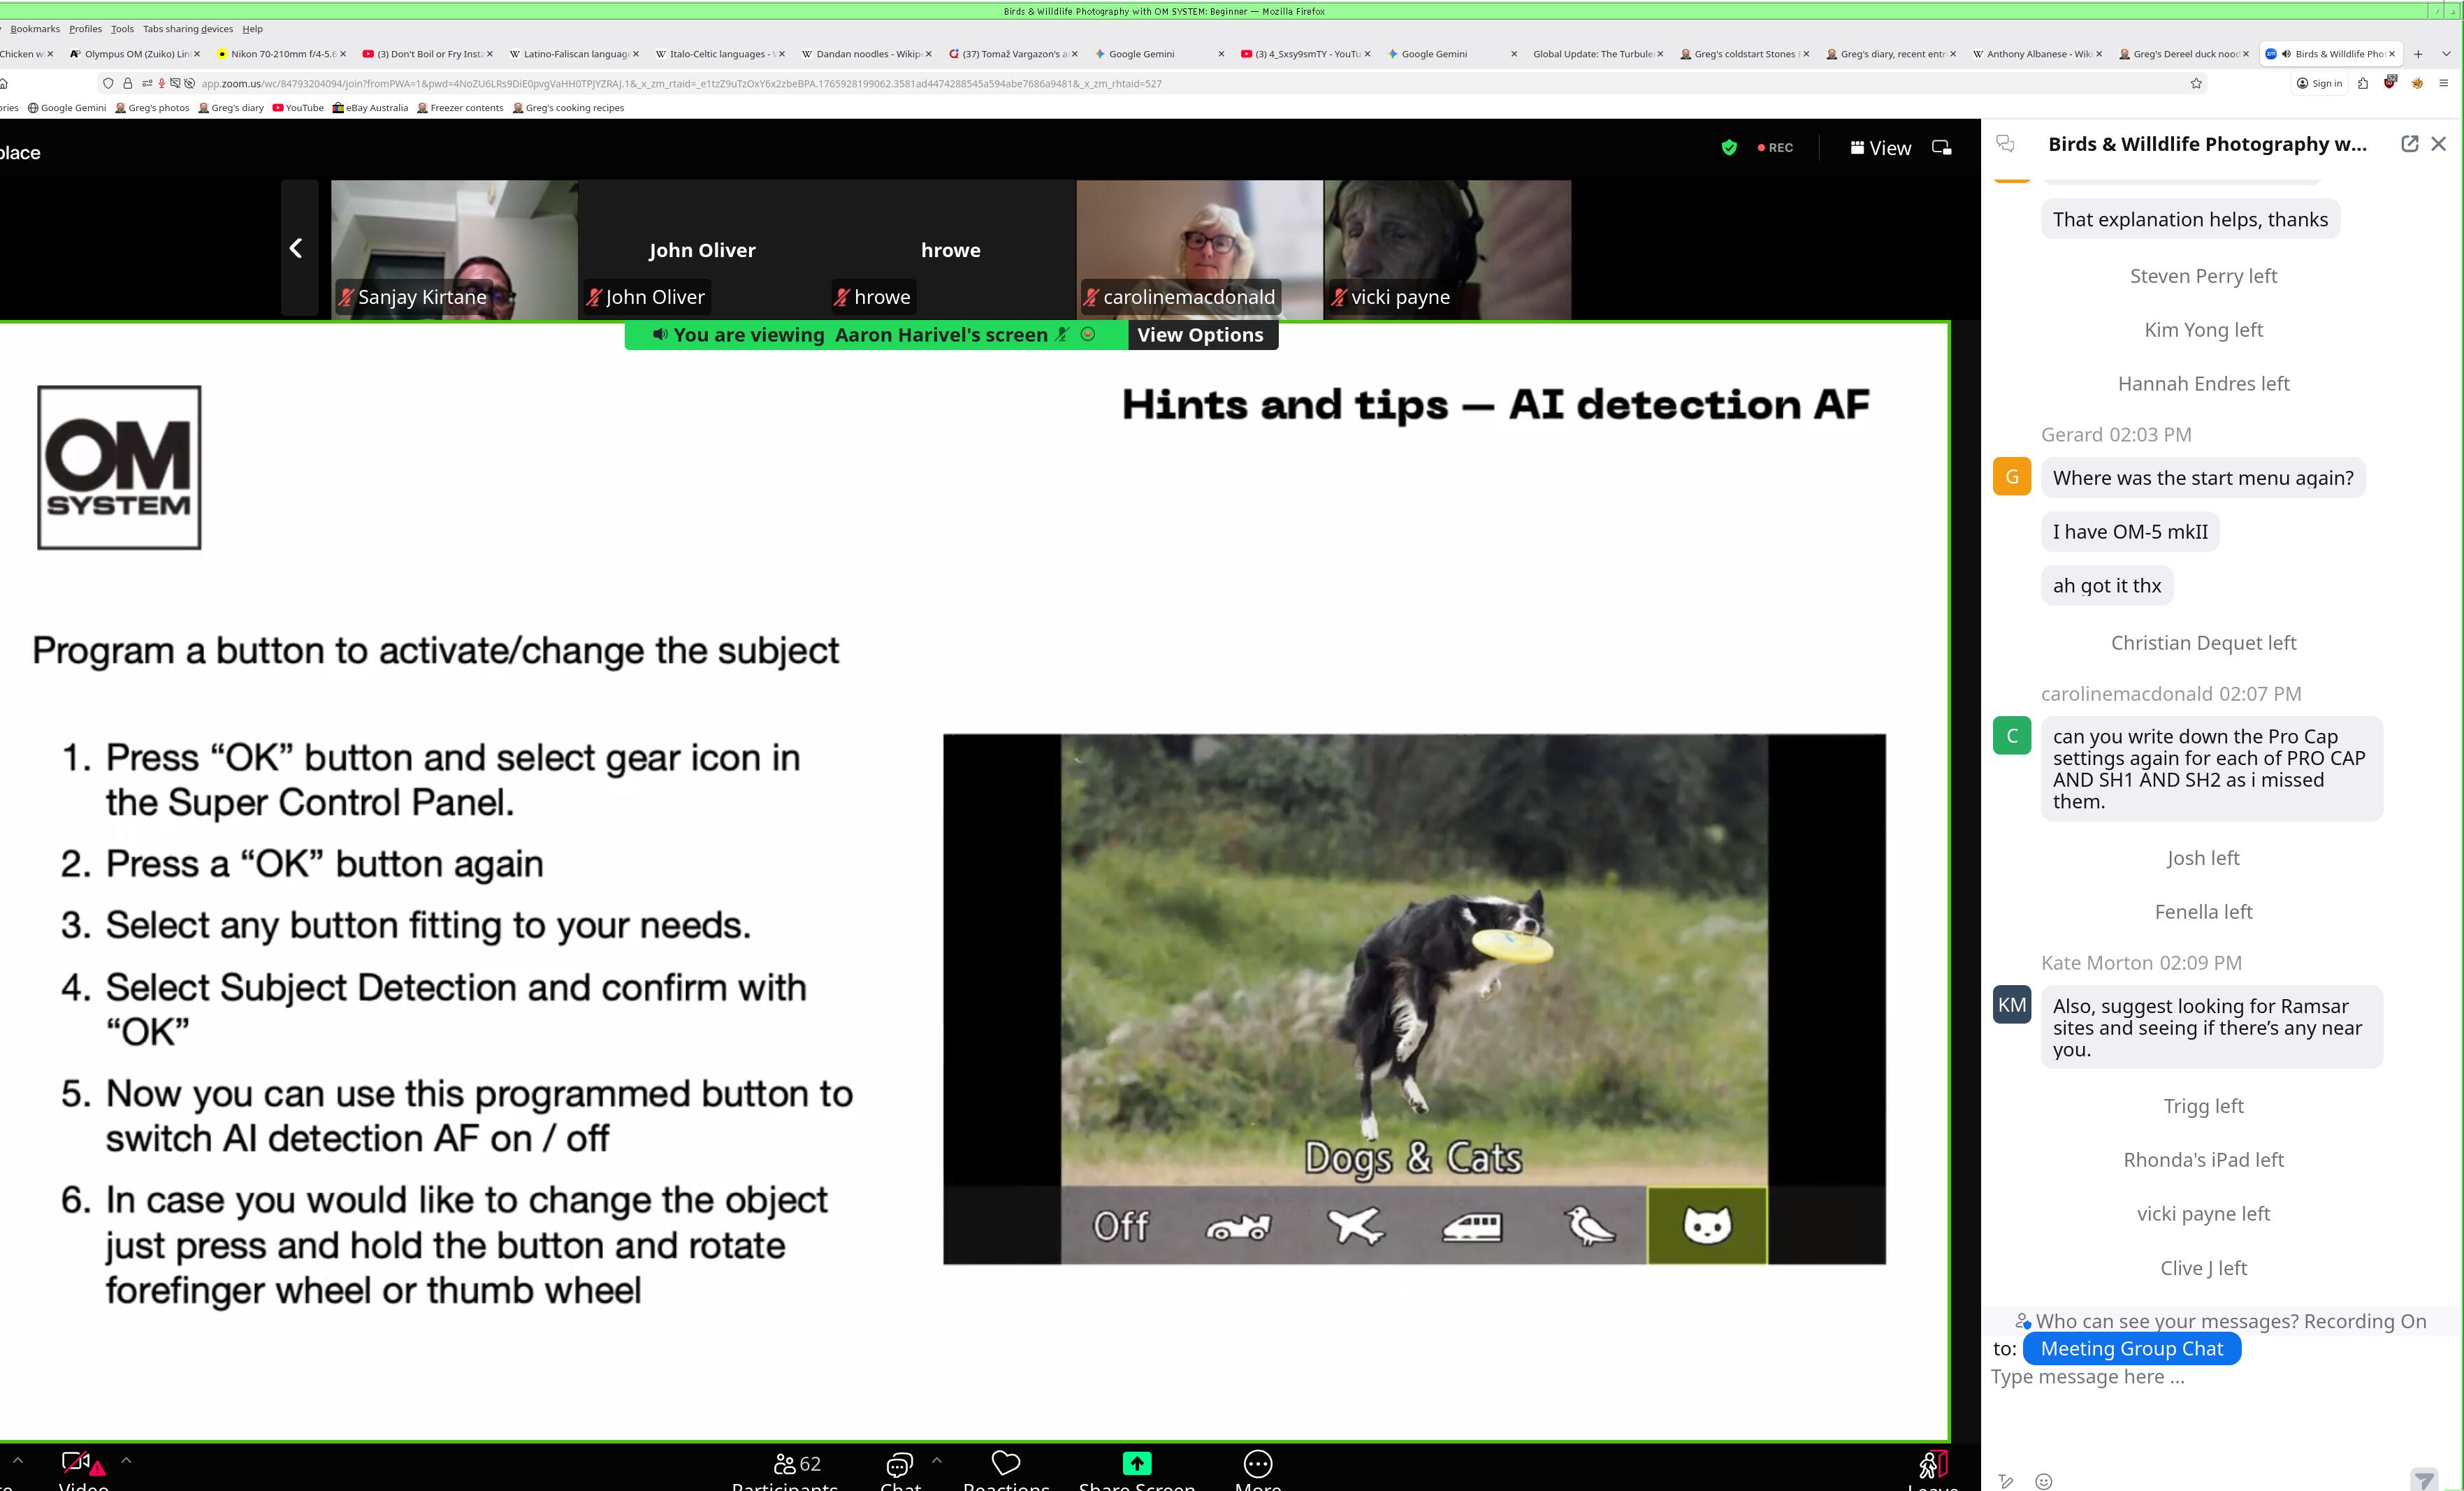Pop out the chat panel
This screenshot has width=2464, height=1491.
click(2409, 144)
